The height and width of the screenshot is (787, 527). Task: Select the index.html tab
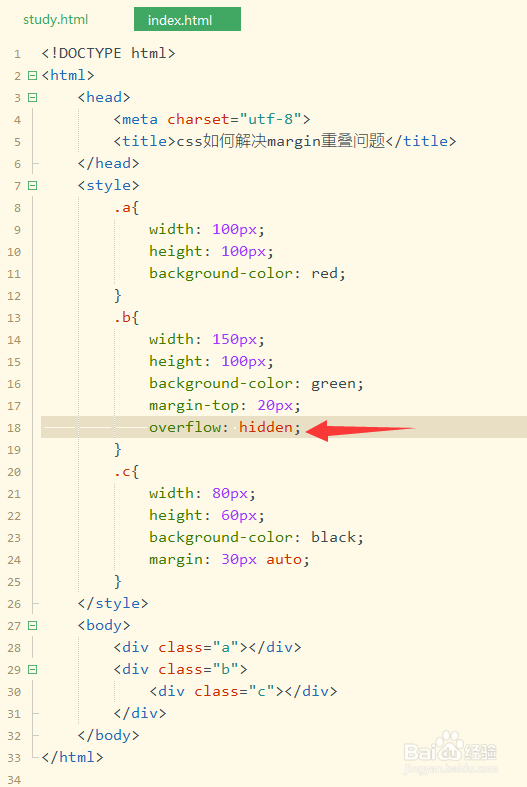pos(187,20)
